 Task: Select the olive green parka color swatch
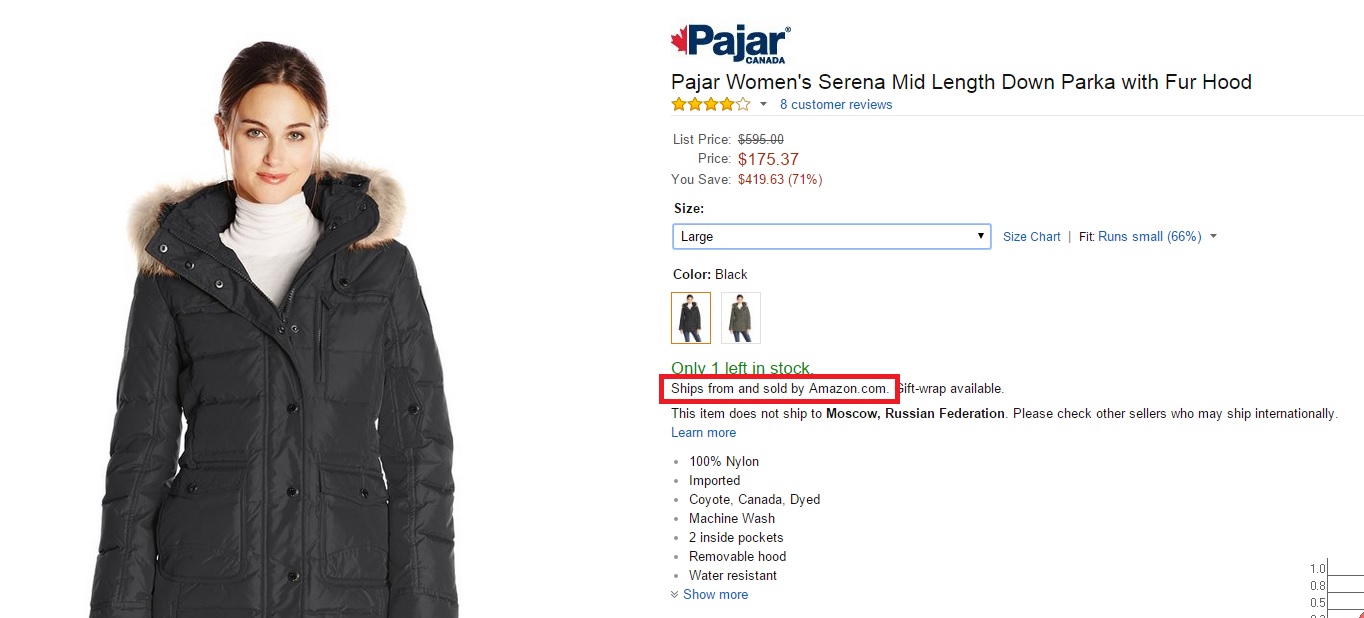pos(741,318)
